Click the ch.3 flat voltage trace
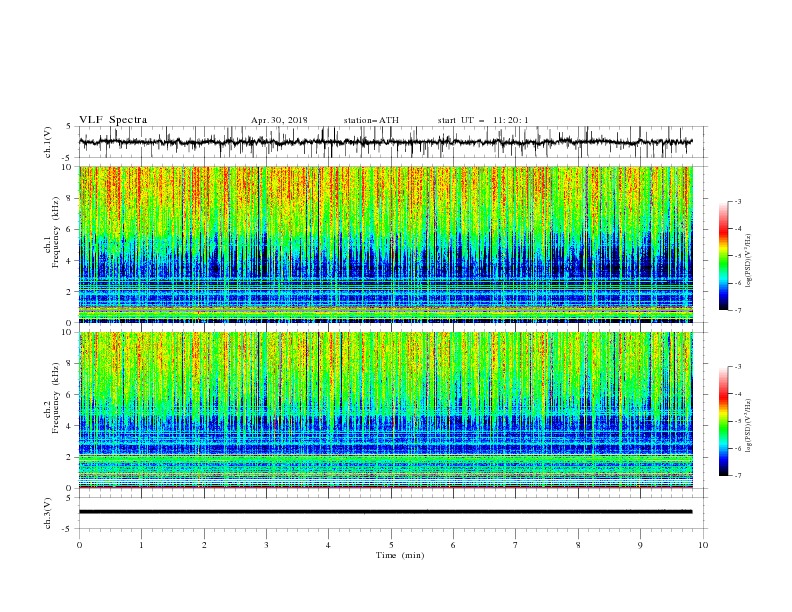This screenshot has height=612, width=792. pos(385,512)
